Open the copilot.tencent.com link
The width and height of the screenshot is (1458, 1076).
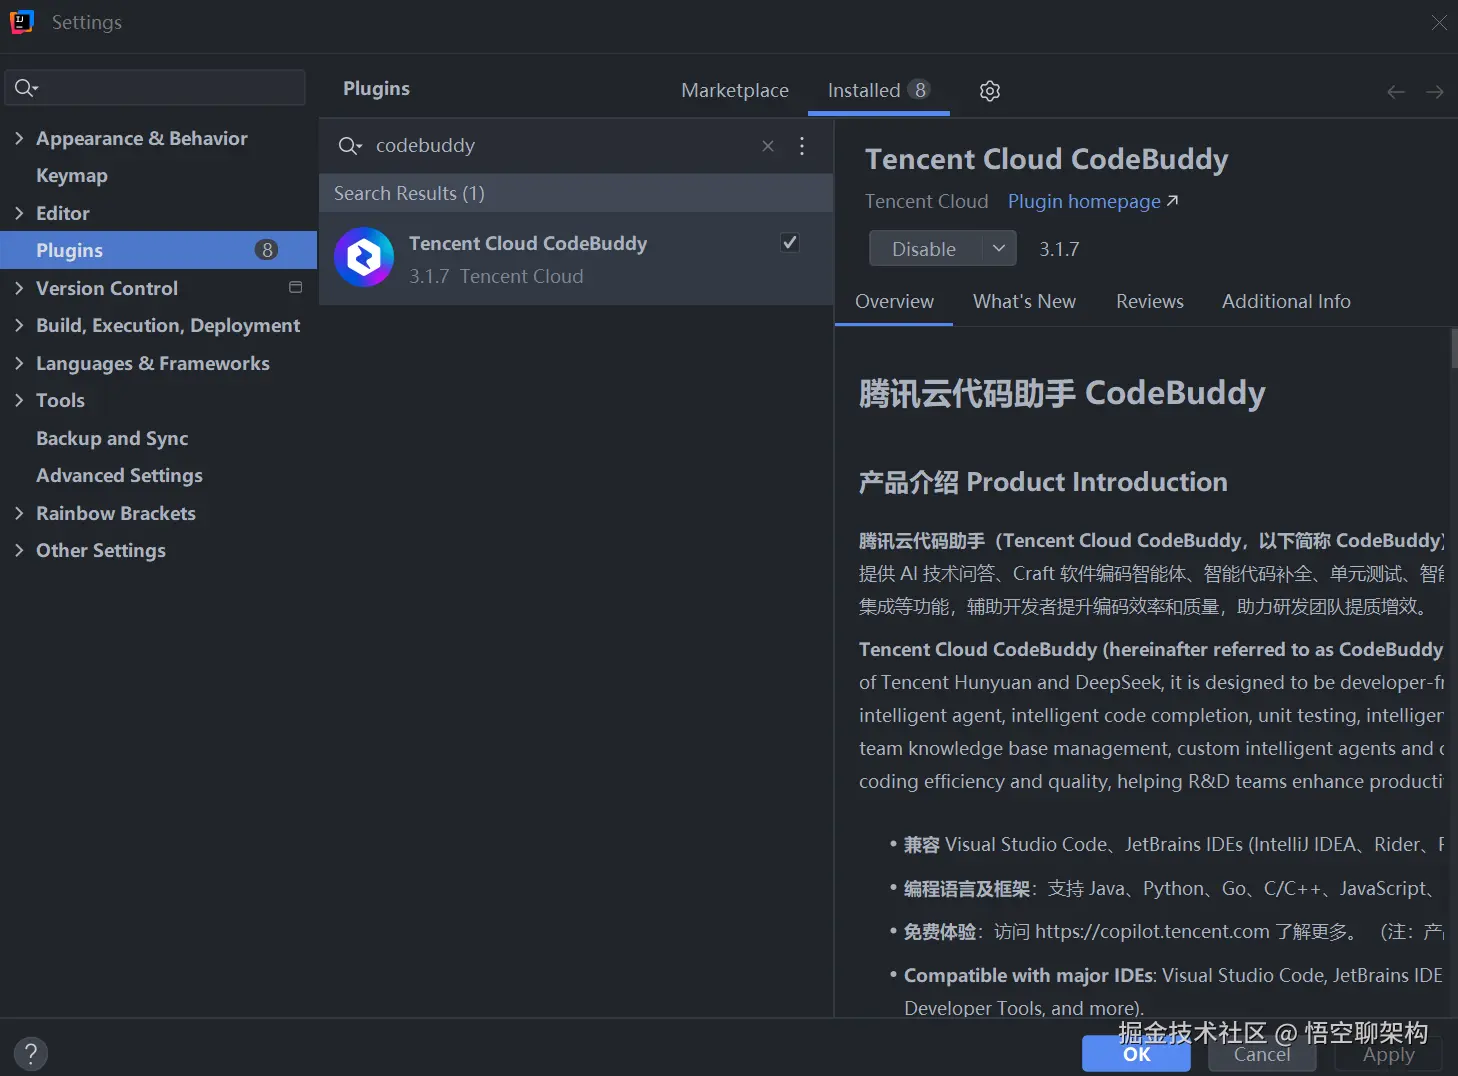(x=1152, y=932)
